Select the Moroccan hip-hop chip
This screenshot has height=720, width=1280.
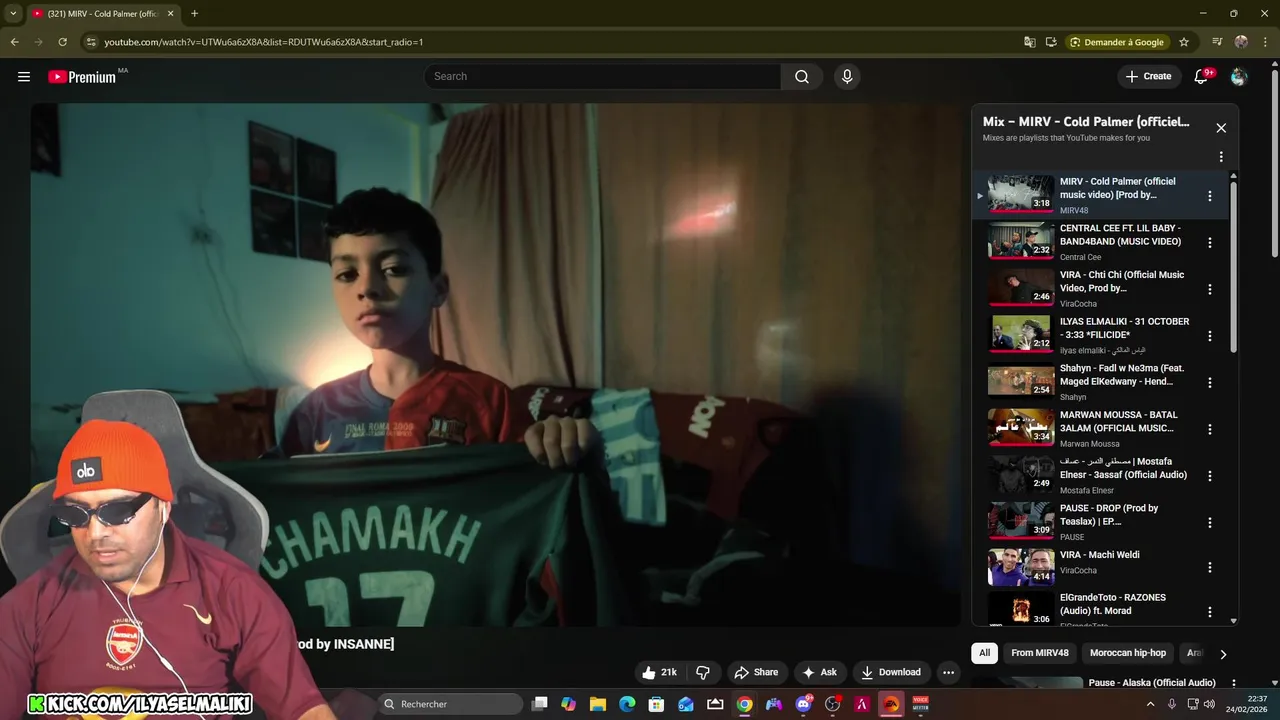coord(1128,653)
